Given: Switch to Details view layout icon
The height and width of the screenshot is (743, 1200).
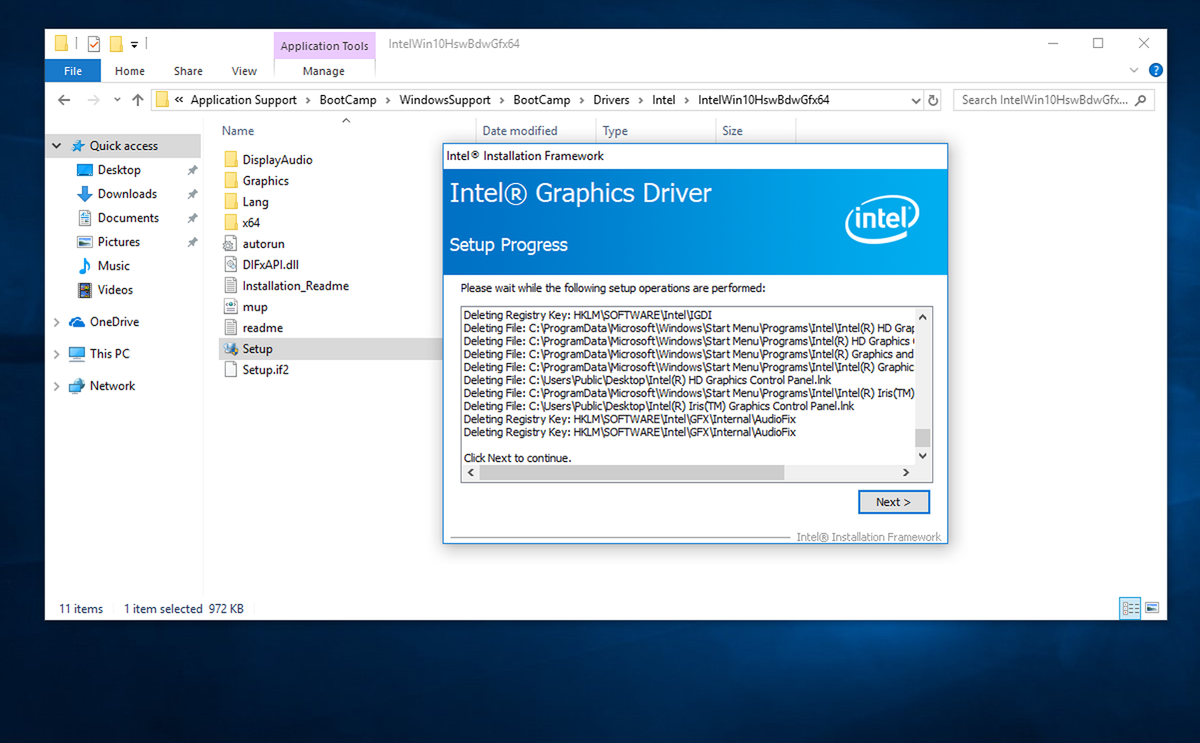Looking at the screenshot, I should pos(1131,608).
